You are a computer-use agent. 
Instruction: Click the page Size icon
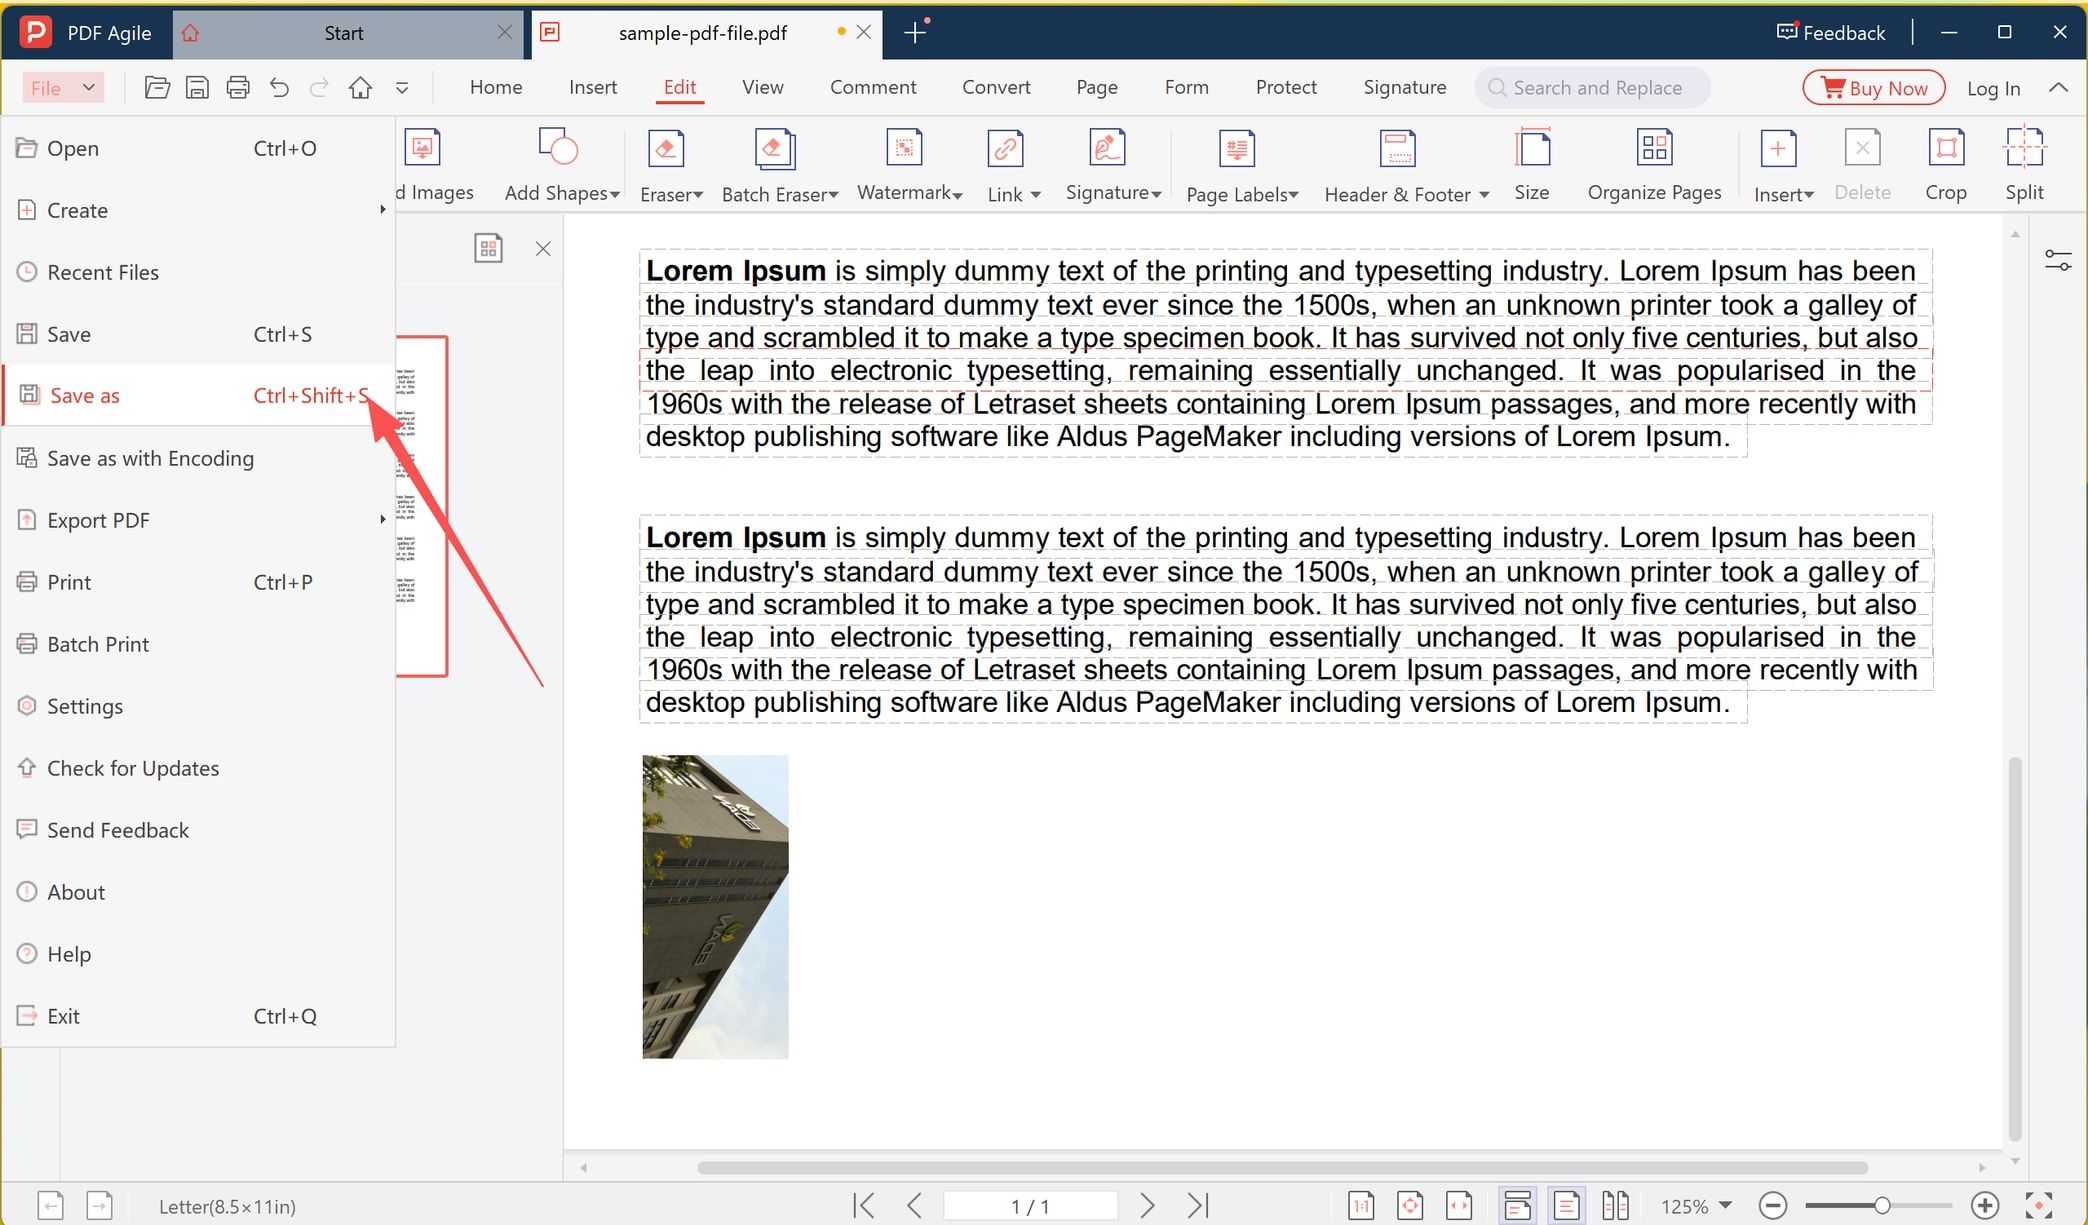(x=1532, y=148)
